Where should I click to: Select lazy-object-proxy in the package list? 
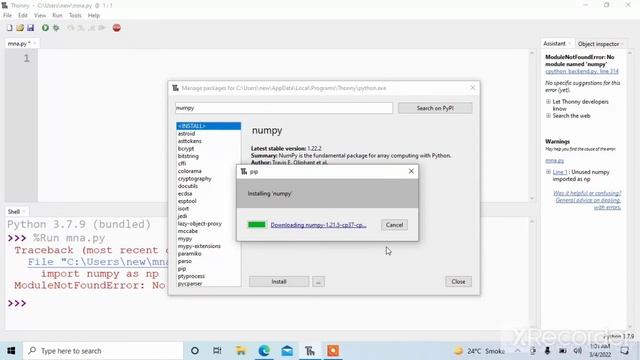tap(200, 224)
